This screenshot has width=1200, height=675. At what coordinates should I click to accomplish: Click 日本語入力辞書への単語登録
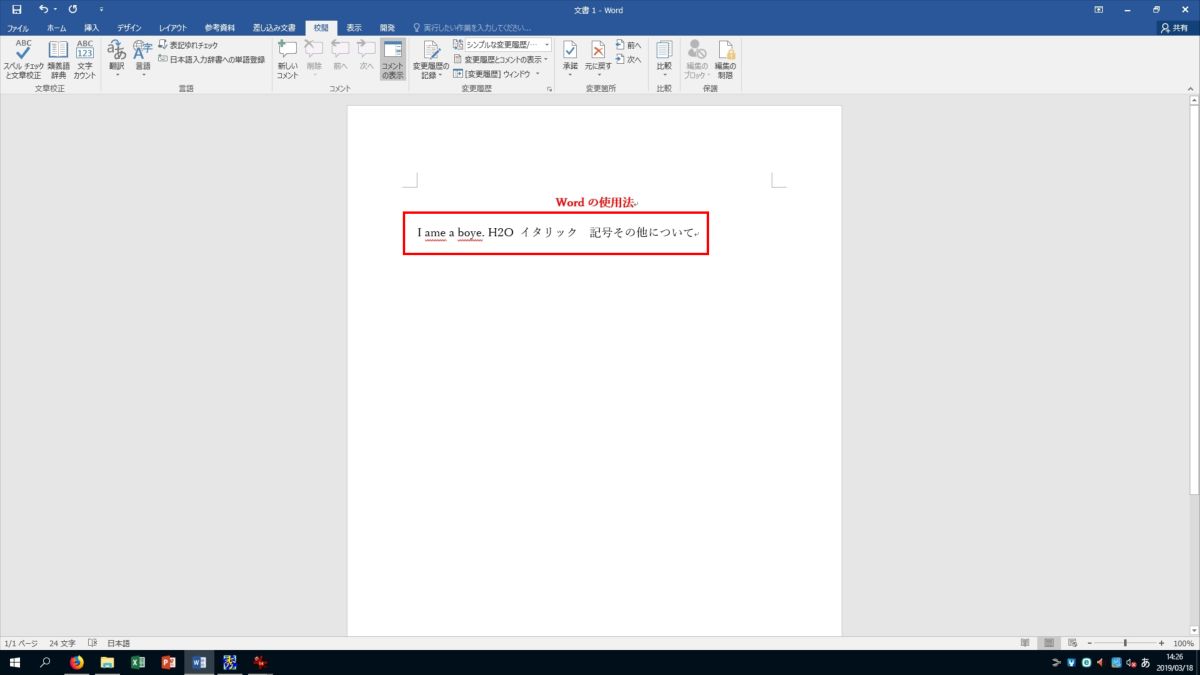[211, 59]
